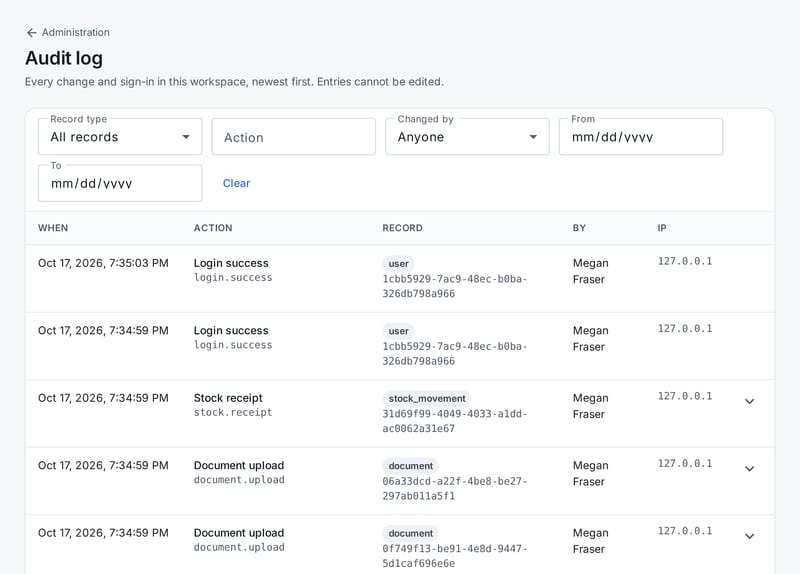Click the Stock receipt action title

(228, 398)
